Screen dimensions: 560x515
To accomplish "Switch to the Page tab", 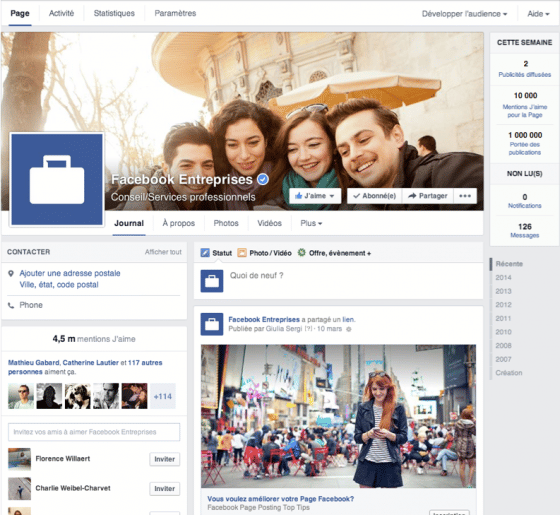I will point(20,13).
